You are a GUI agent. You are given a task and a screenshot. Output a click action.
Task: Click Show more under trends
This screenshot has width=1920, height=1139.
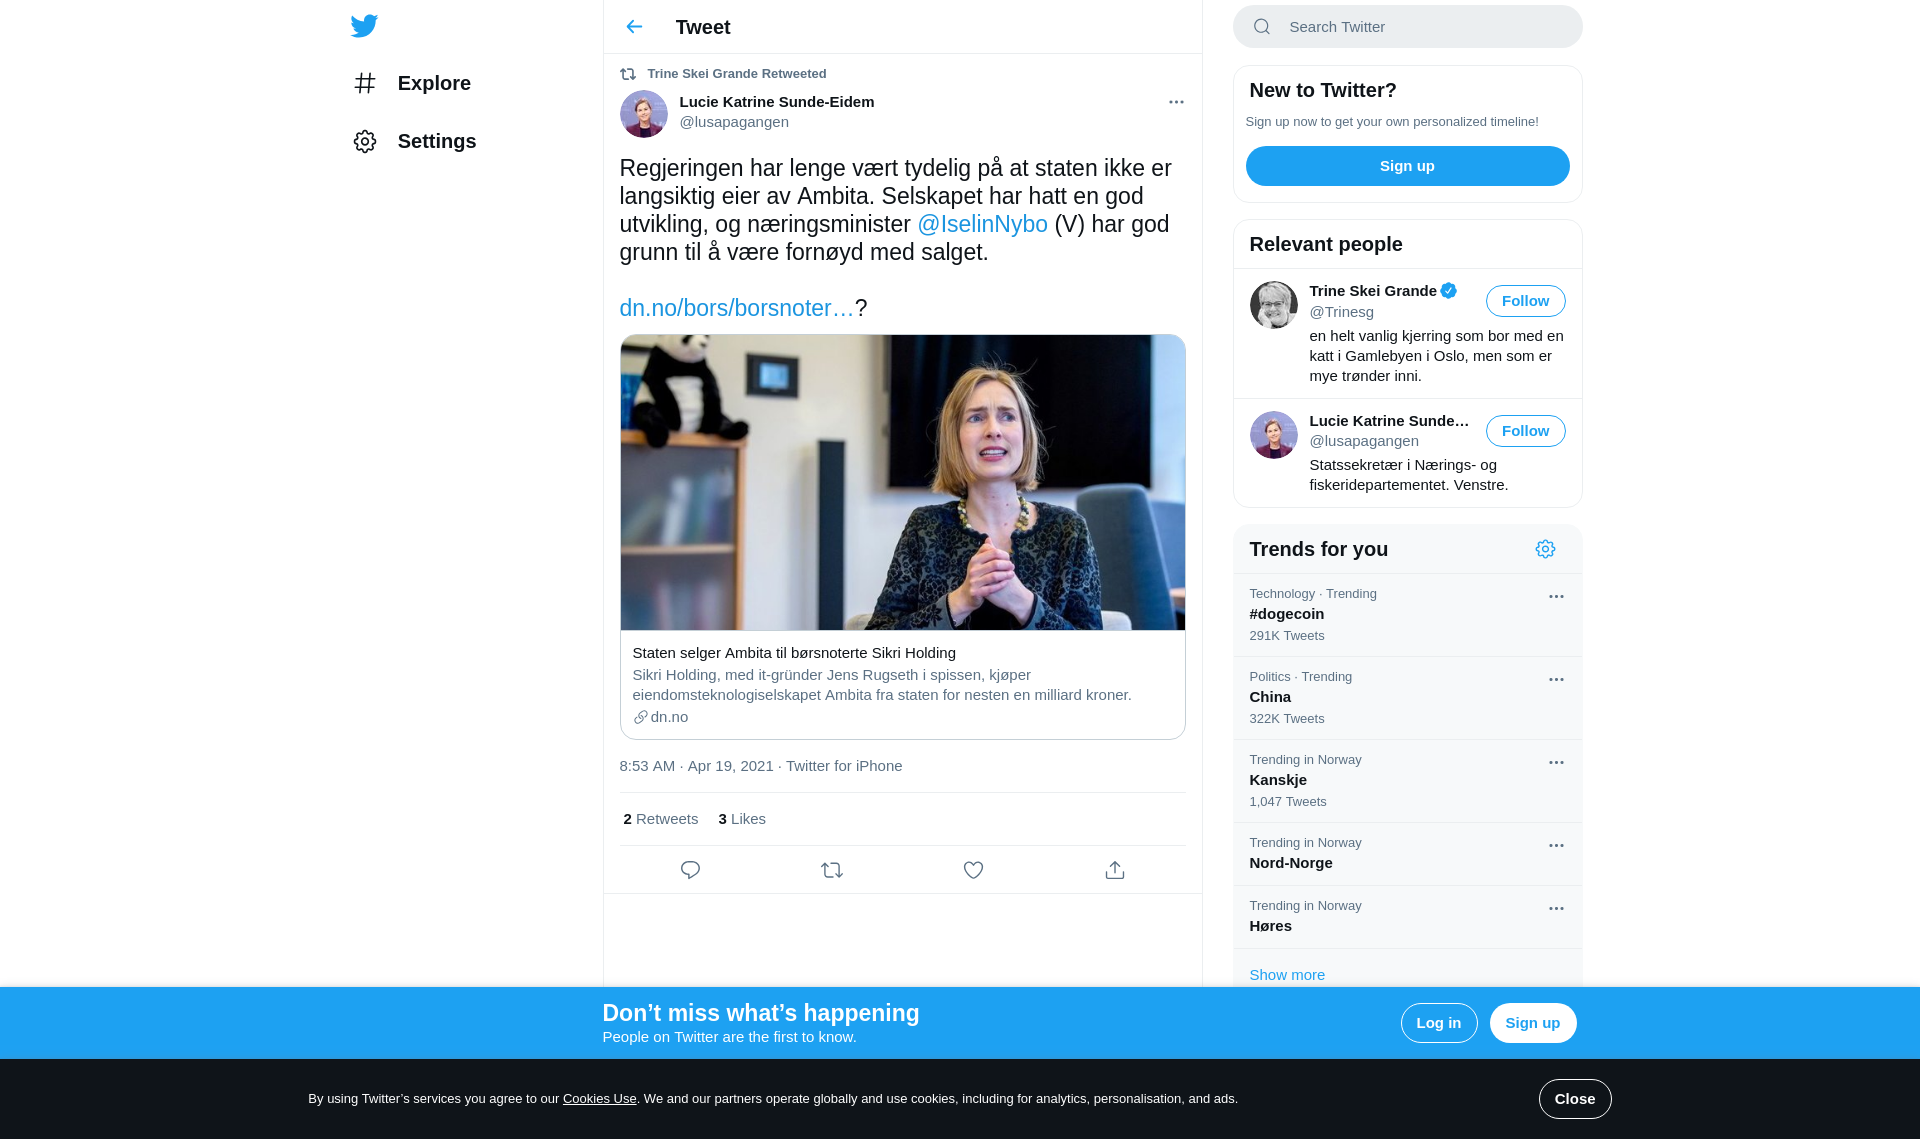click(1287, 975)
